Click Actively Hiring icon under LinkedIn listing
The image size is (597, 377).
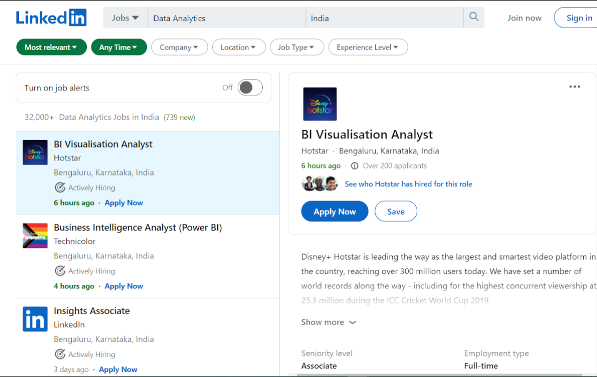[x=60, y=354]
